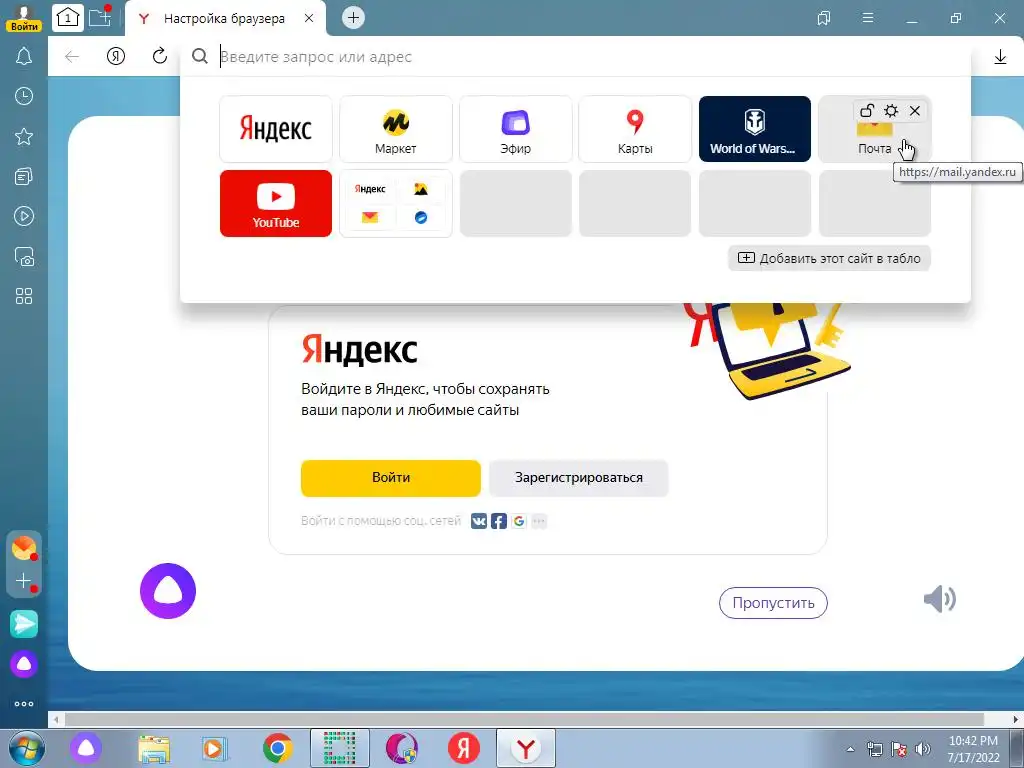Click the Yandex Я home button
The height and width of the screenshot is (768, 1024).
116,57
